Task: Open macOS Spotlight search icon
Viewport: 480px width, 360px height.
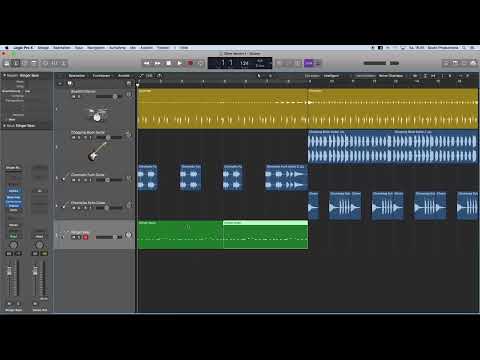Action: click(464, 48)
